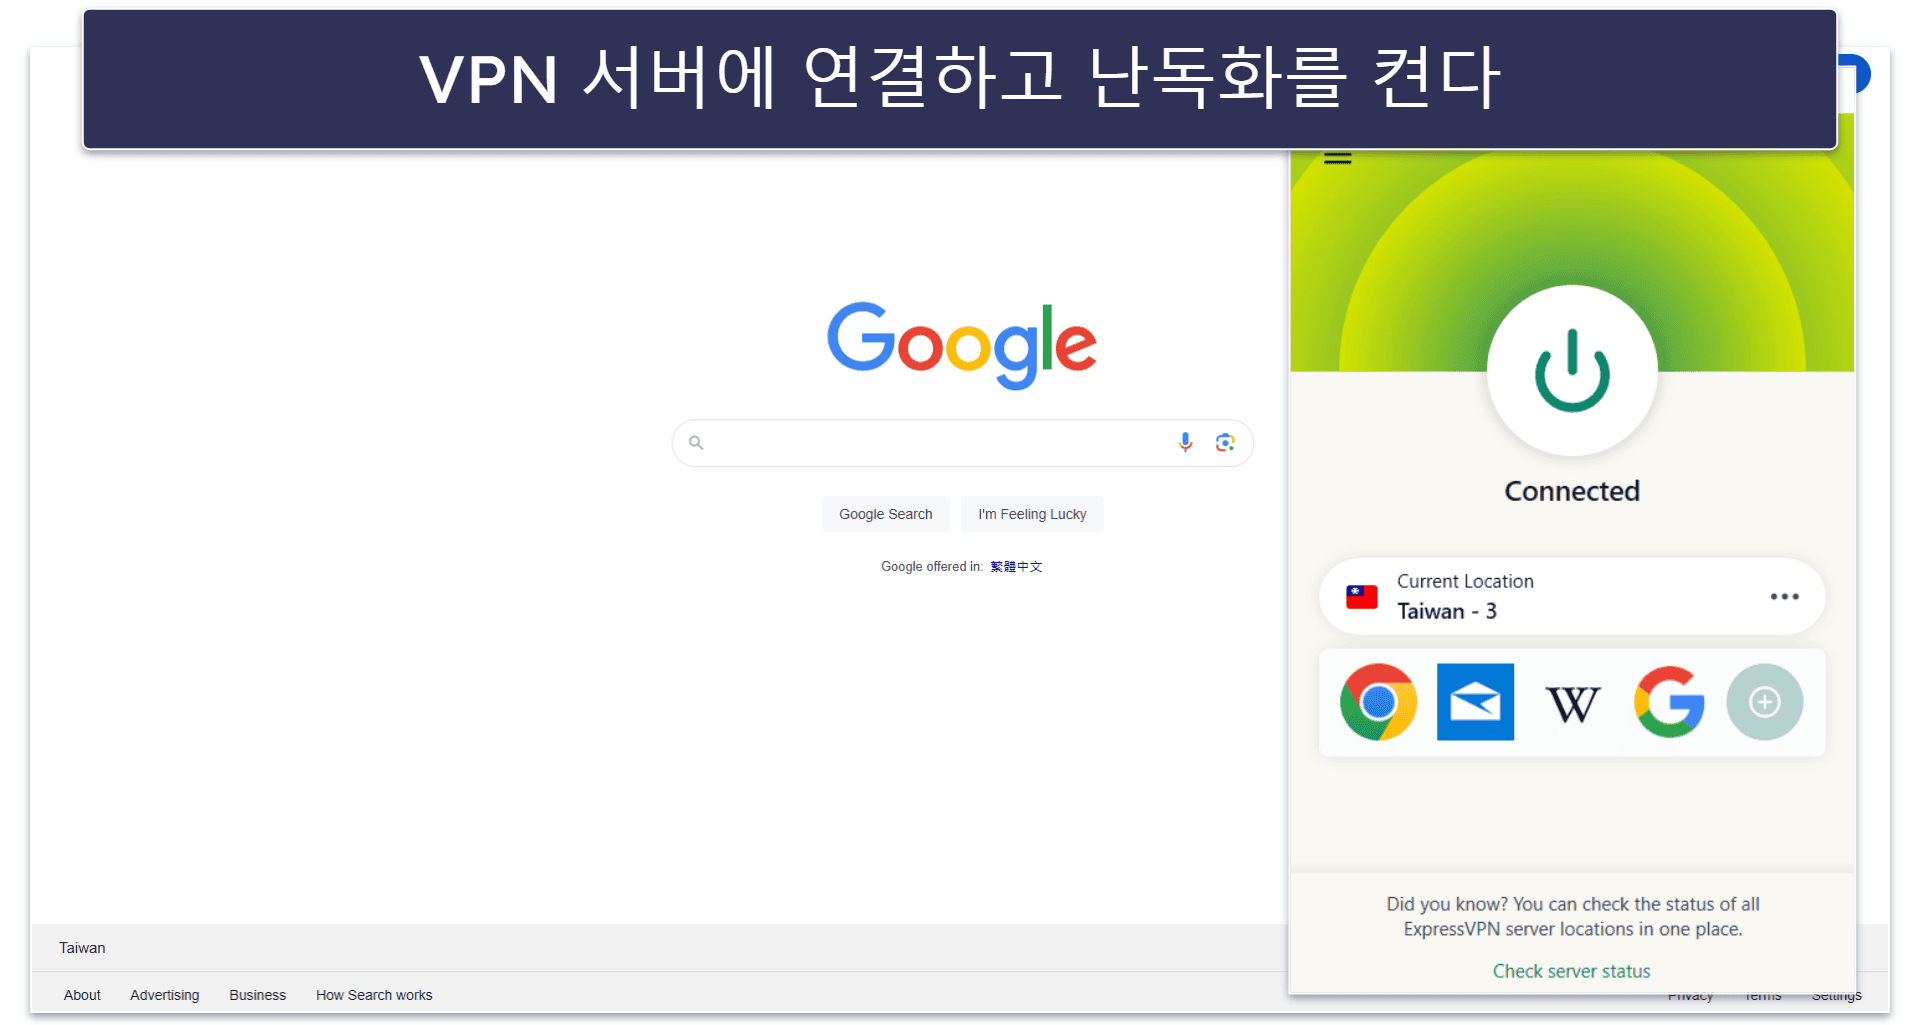
Task: Click the Taiwan flag icon
Action: [x=1361, y=597]
